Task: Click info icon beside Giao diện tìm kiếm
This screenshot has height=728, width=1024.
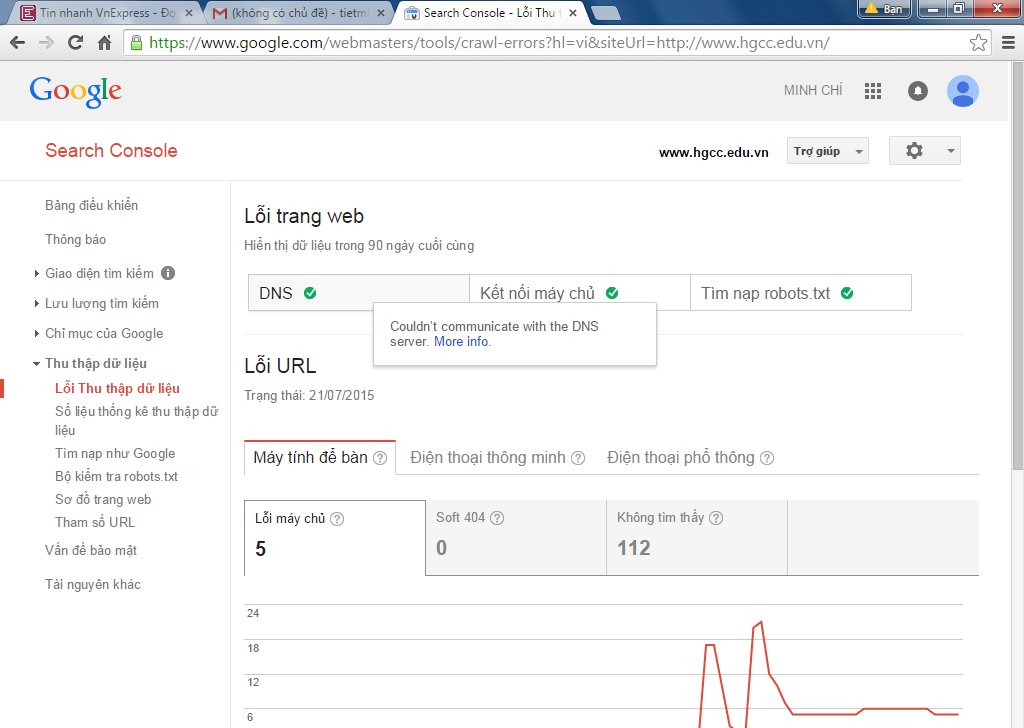Action: (168, 273)
